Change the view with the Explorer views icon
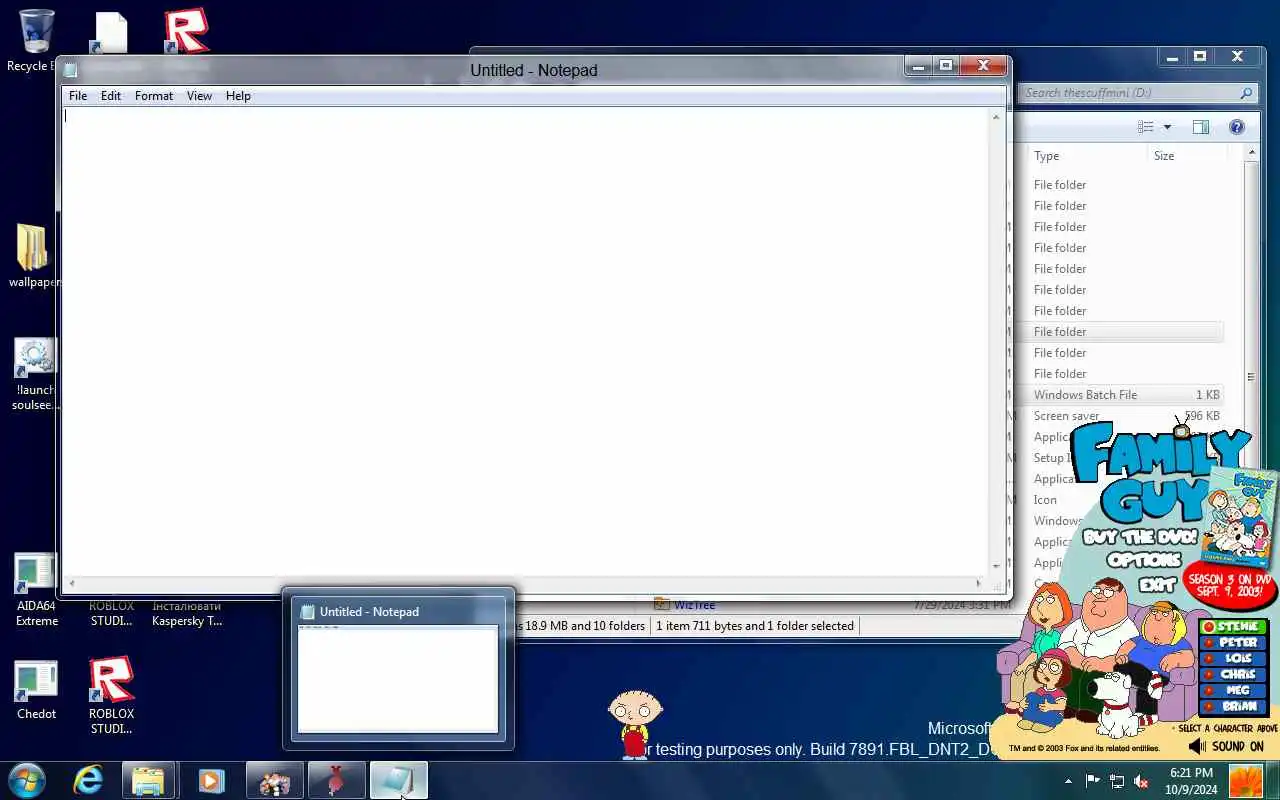 [x=1146, y=127]
